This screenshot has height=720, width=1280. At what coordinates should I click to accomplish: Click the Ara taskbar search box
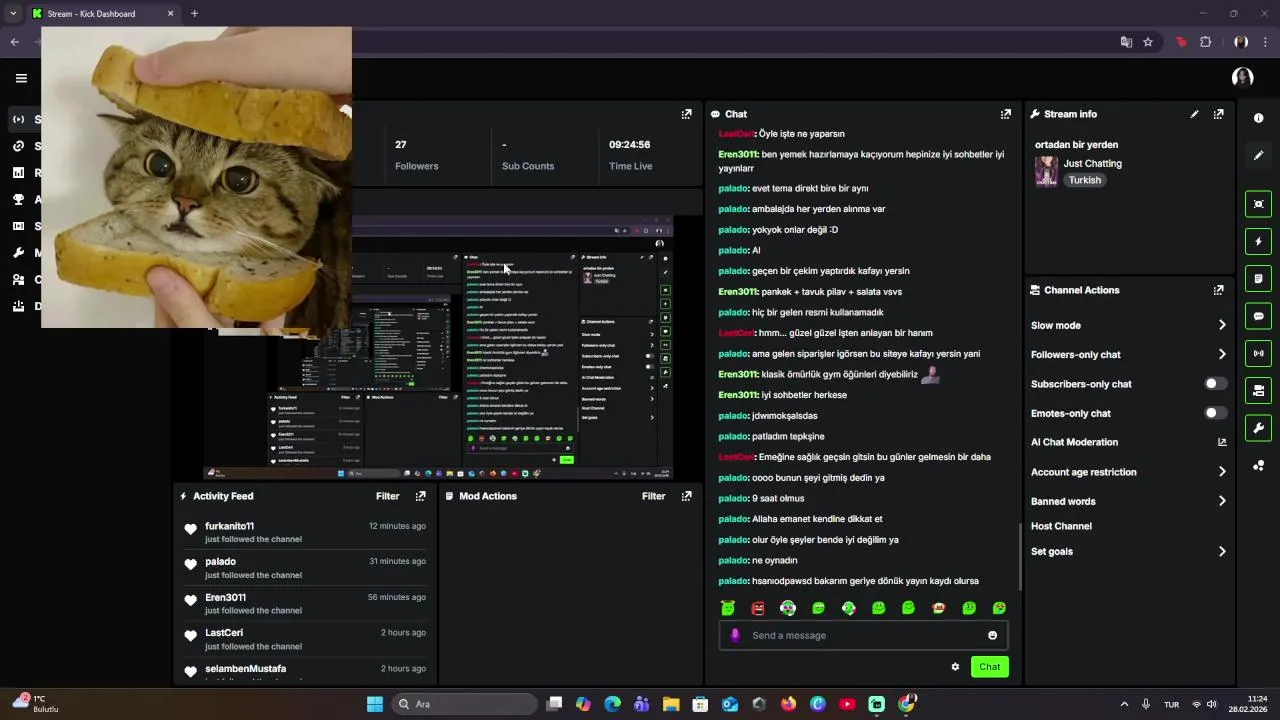[464, 704]
